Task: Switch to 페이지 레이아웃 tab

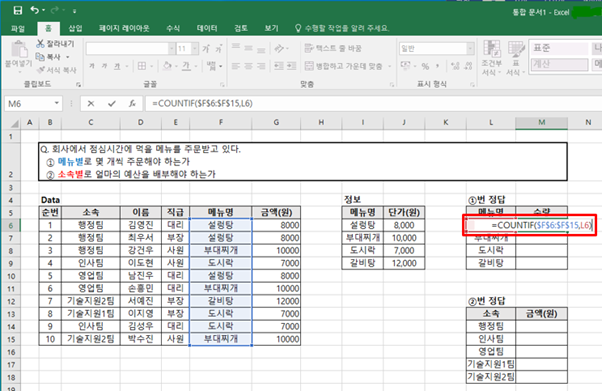Action: [124, 28]
